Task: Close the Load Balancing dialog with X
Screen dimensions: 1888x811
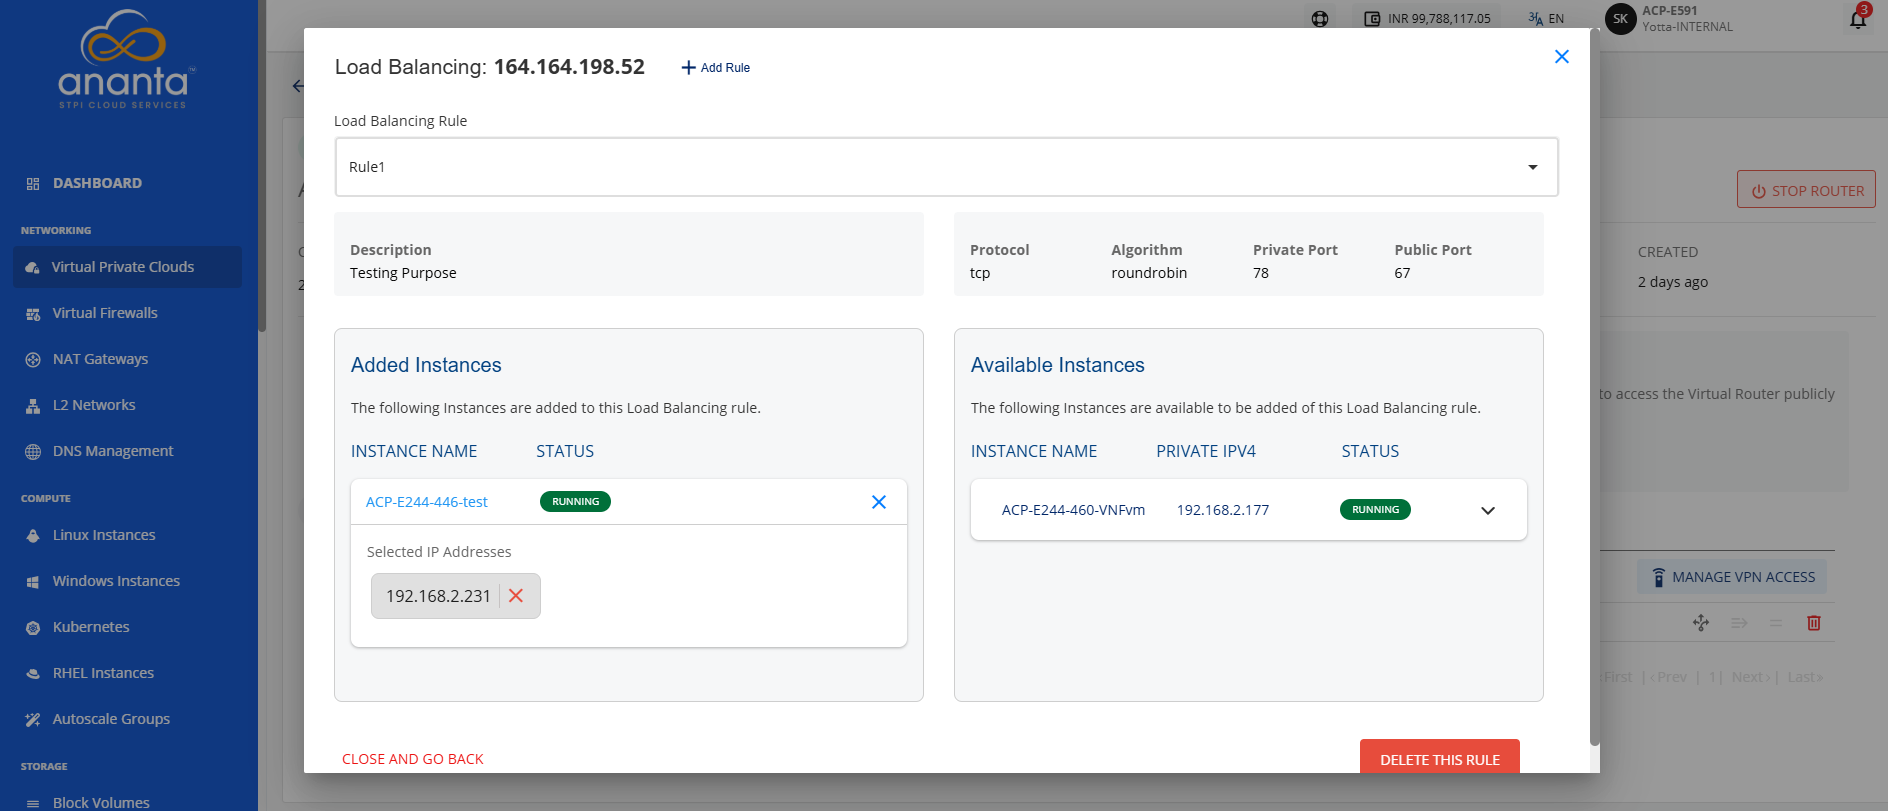Action: 1561,57
